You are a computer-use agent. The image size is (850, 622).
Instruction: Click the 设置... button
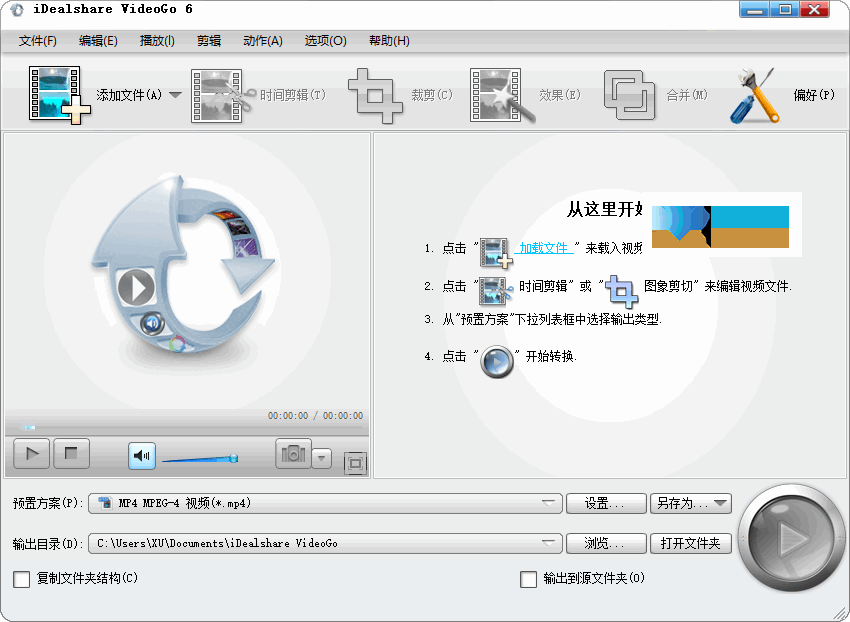point(606,503)
